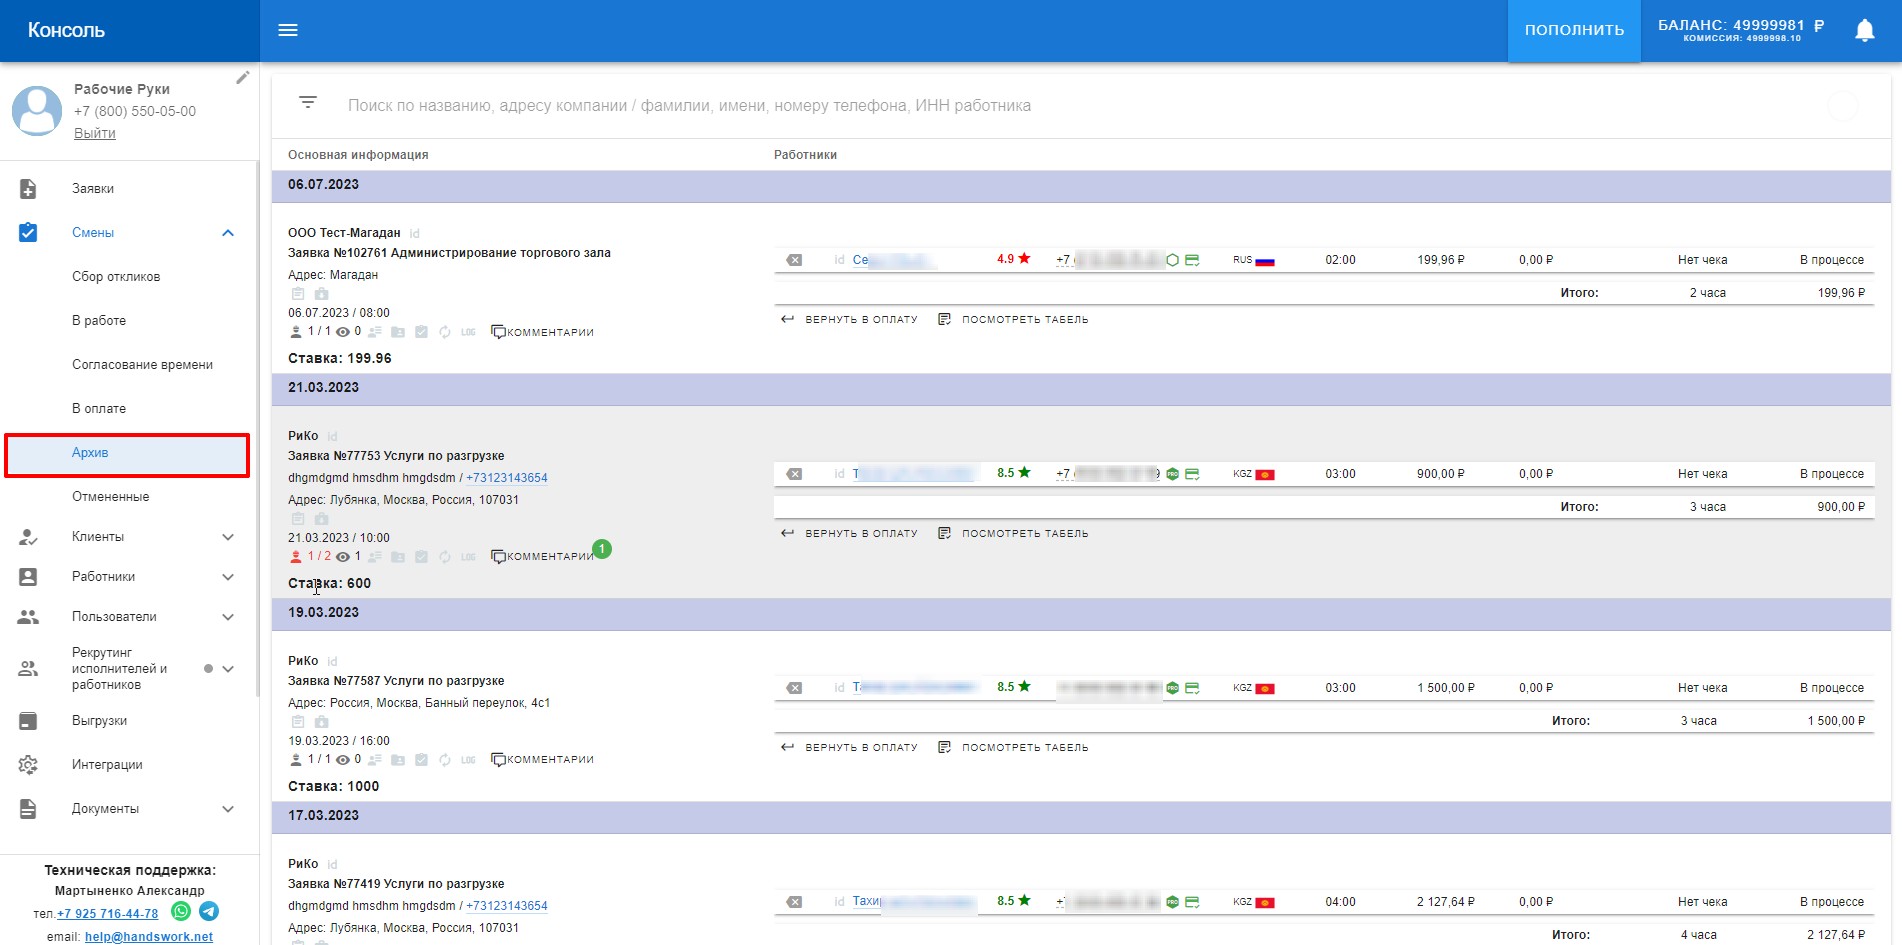Remove worker from request №77419 row
The height and width of the screenshot is (945, 1902).
tap(794, 902)
